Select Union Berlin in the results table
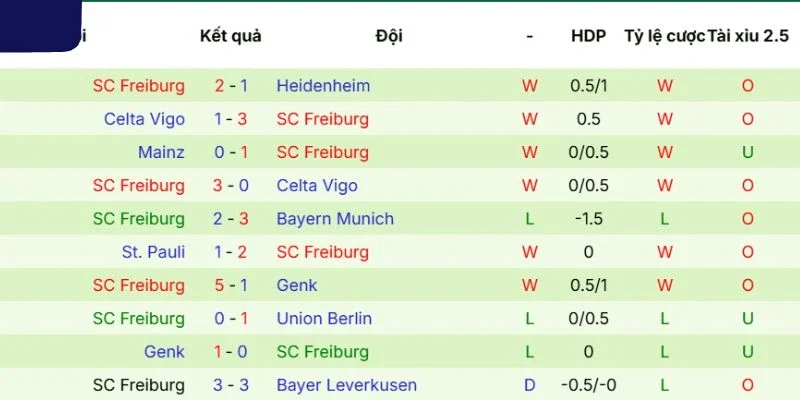 click(x=324, y=318)
